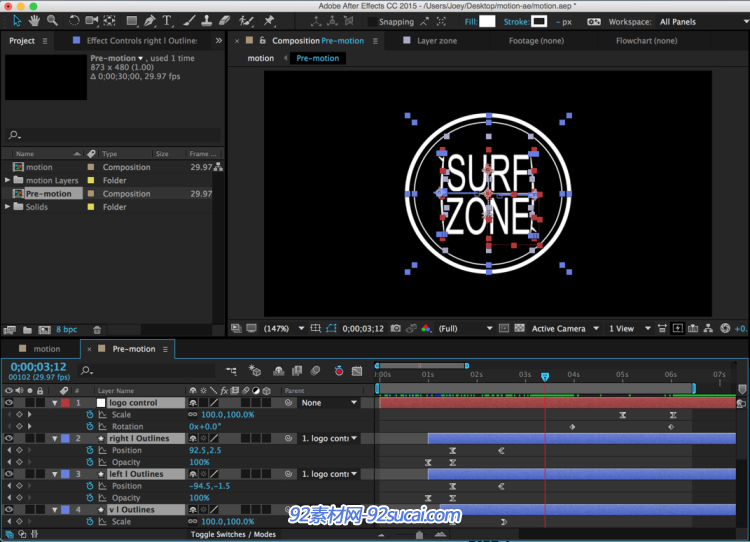Select the Horizontal Type tool

[x=166, y=21]
